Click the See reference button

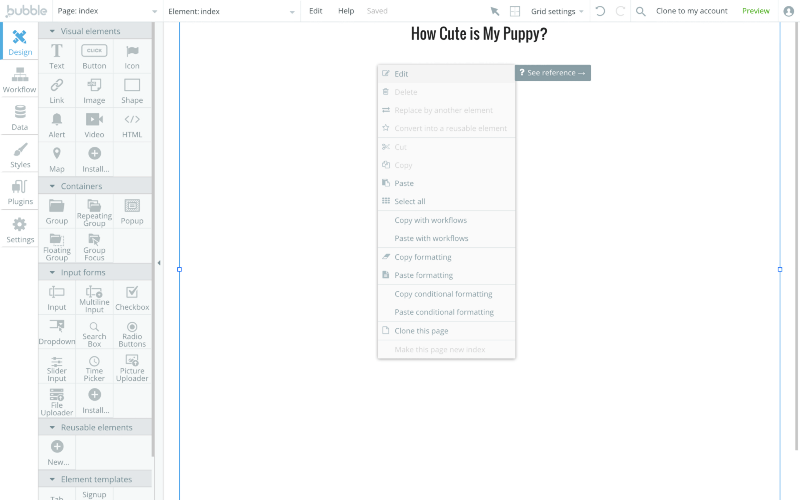point(553,73)
